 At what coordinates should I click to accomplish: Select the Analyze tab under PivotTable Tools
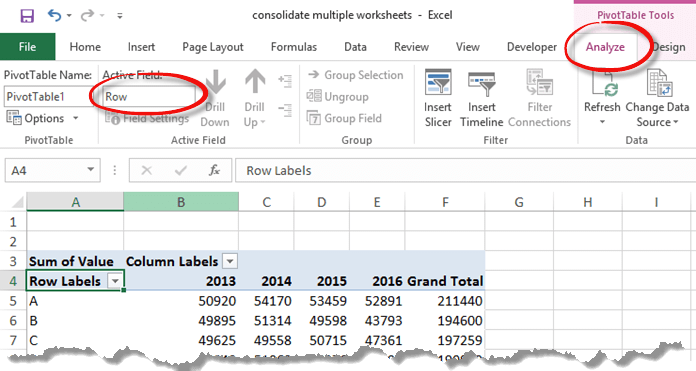(605, 47)
